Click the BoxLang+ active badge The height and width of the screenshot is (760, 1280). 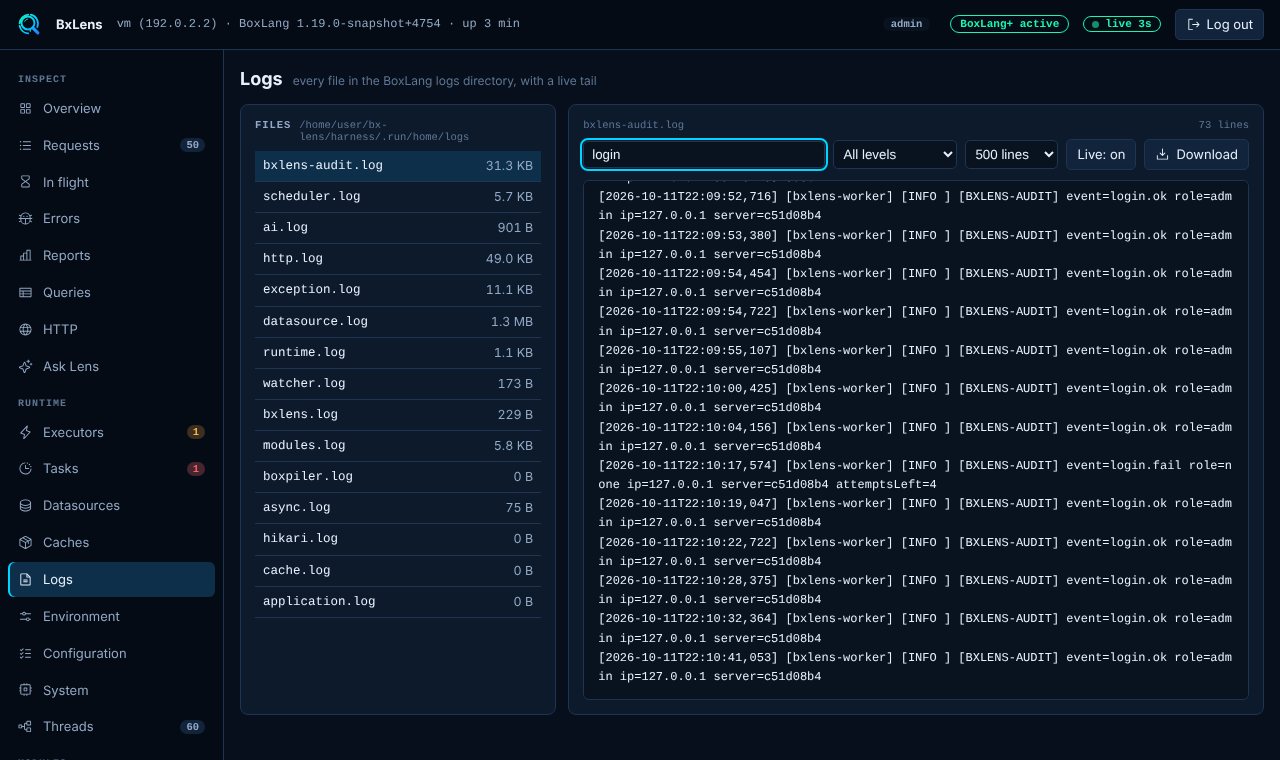(x=1009, y=24)
